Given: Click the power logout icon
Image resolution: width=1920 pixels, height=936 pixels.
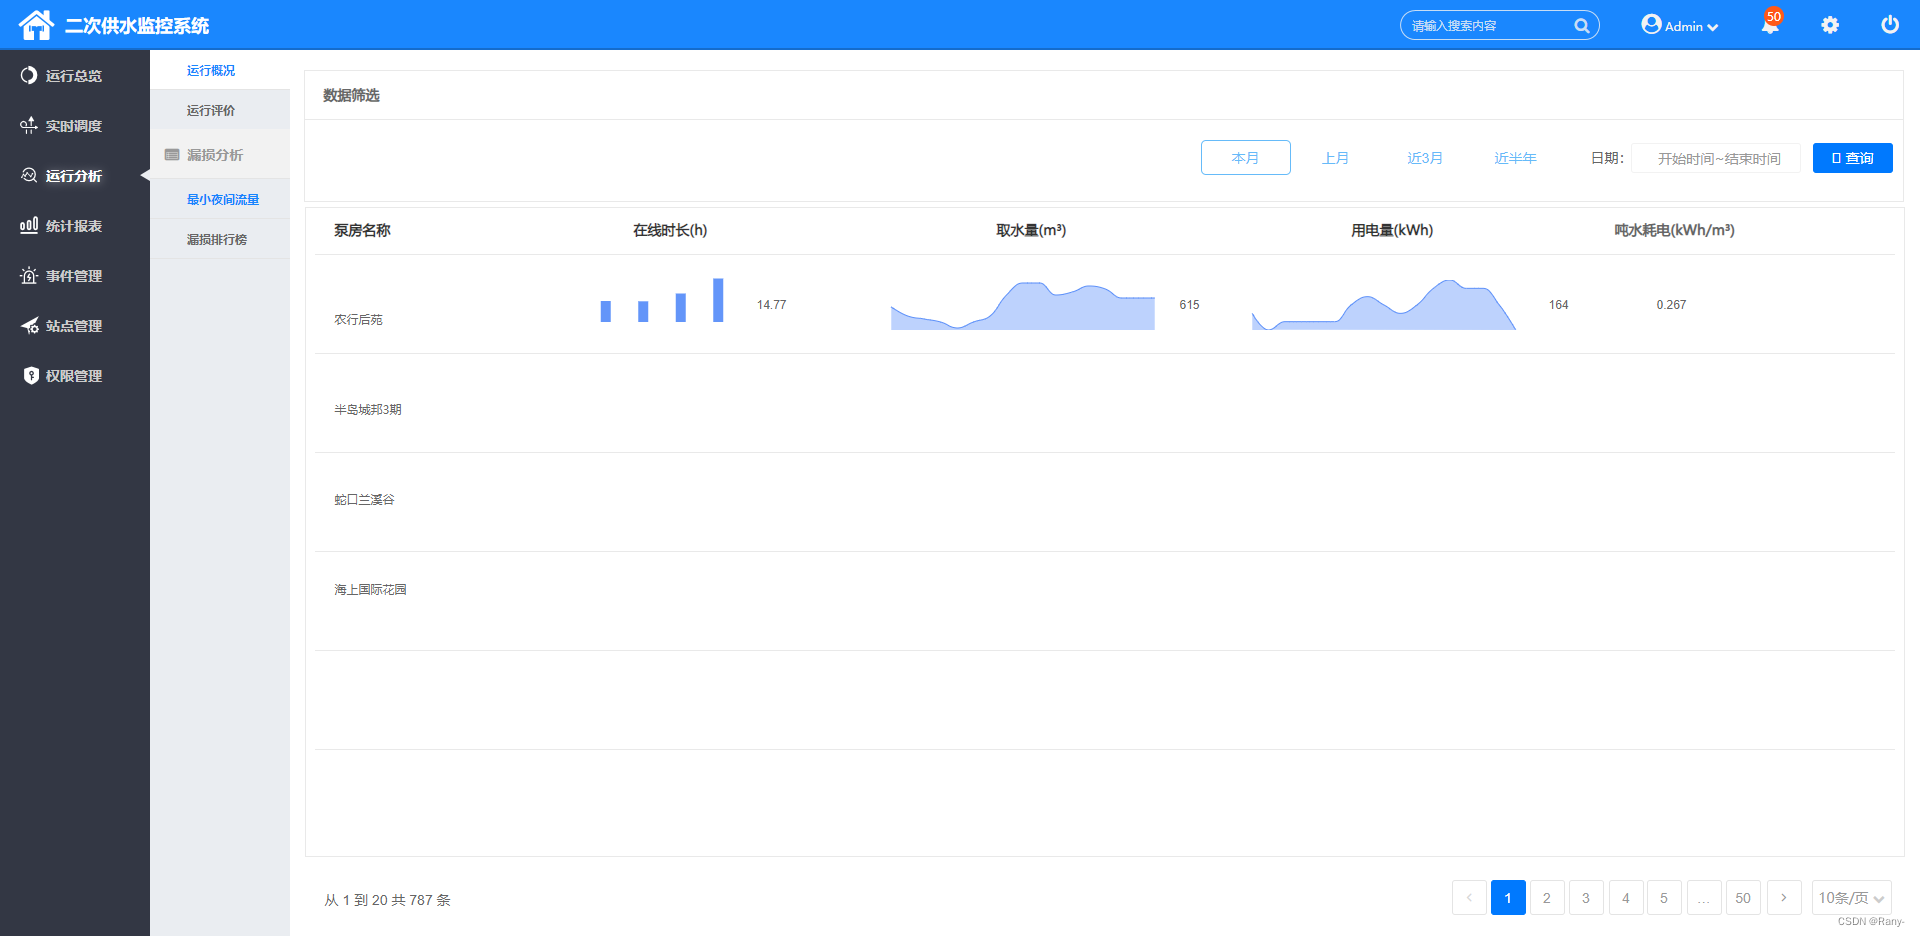Looking at the screenshot, I should 1890,24.
